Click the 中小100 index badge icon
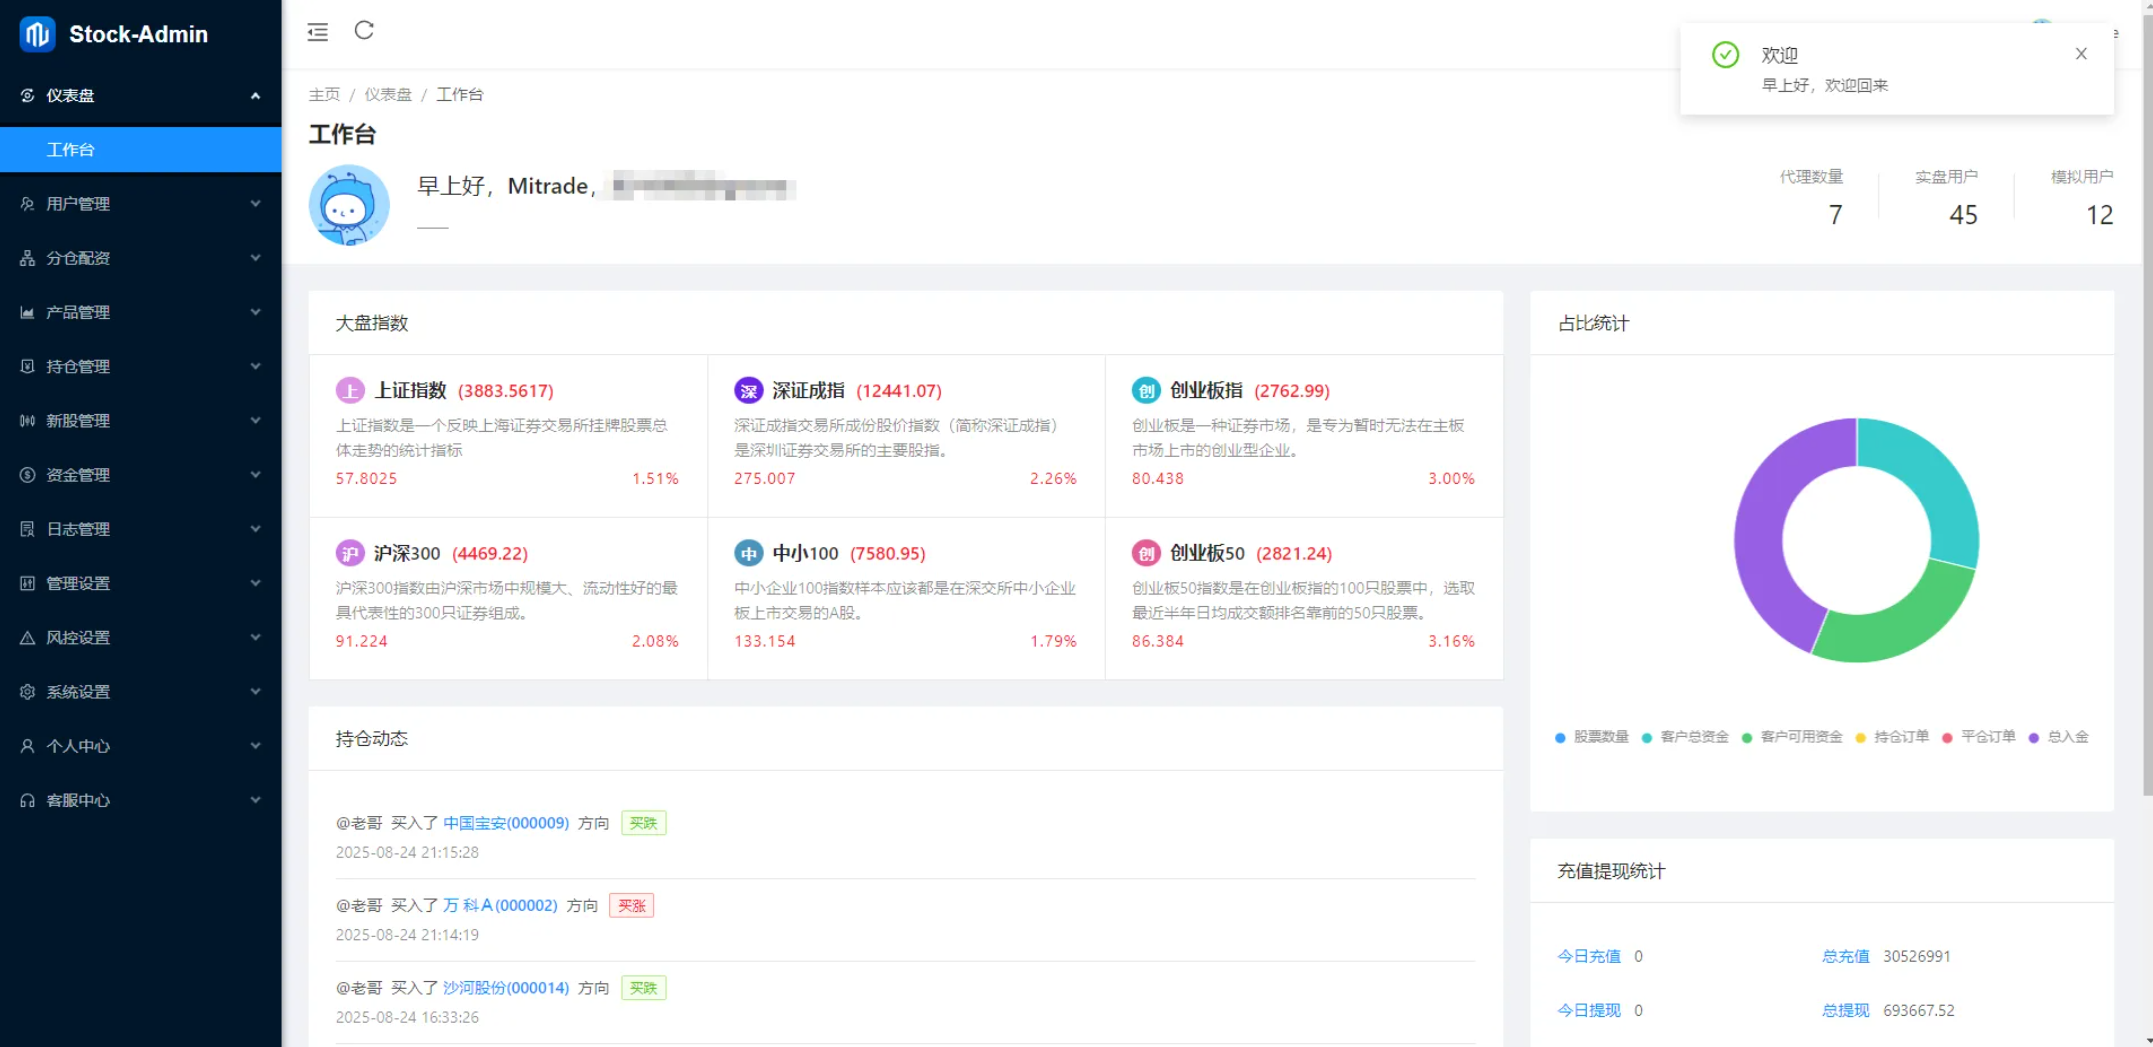 (748, 554)
